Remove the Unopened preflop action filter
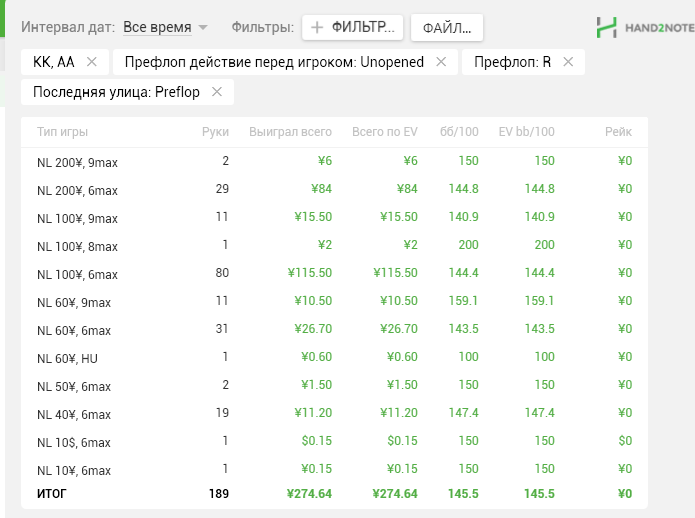The width and height of the screenshot is (695, 518). [441, 62]
